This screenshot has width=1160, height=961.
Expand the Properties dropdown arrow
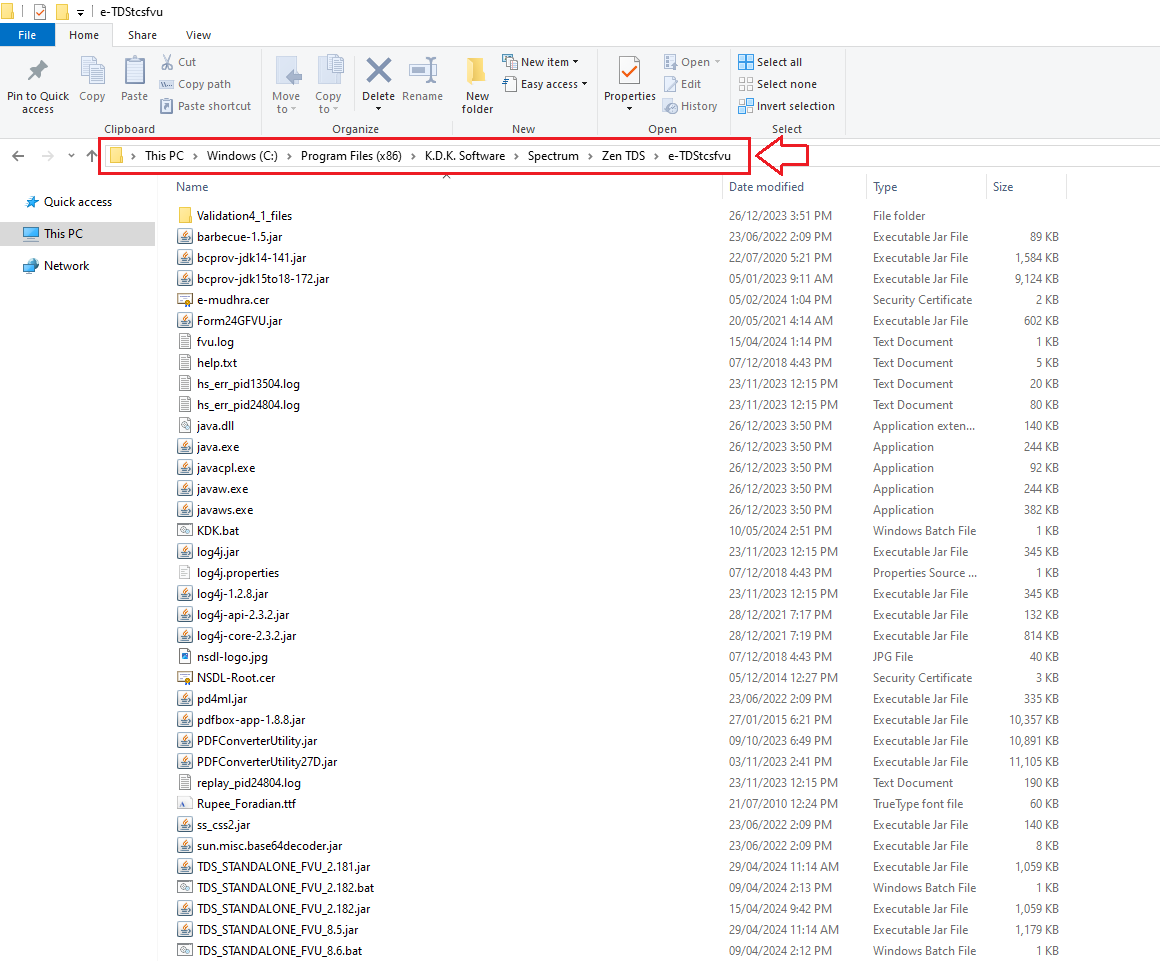pos(630,109)
